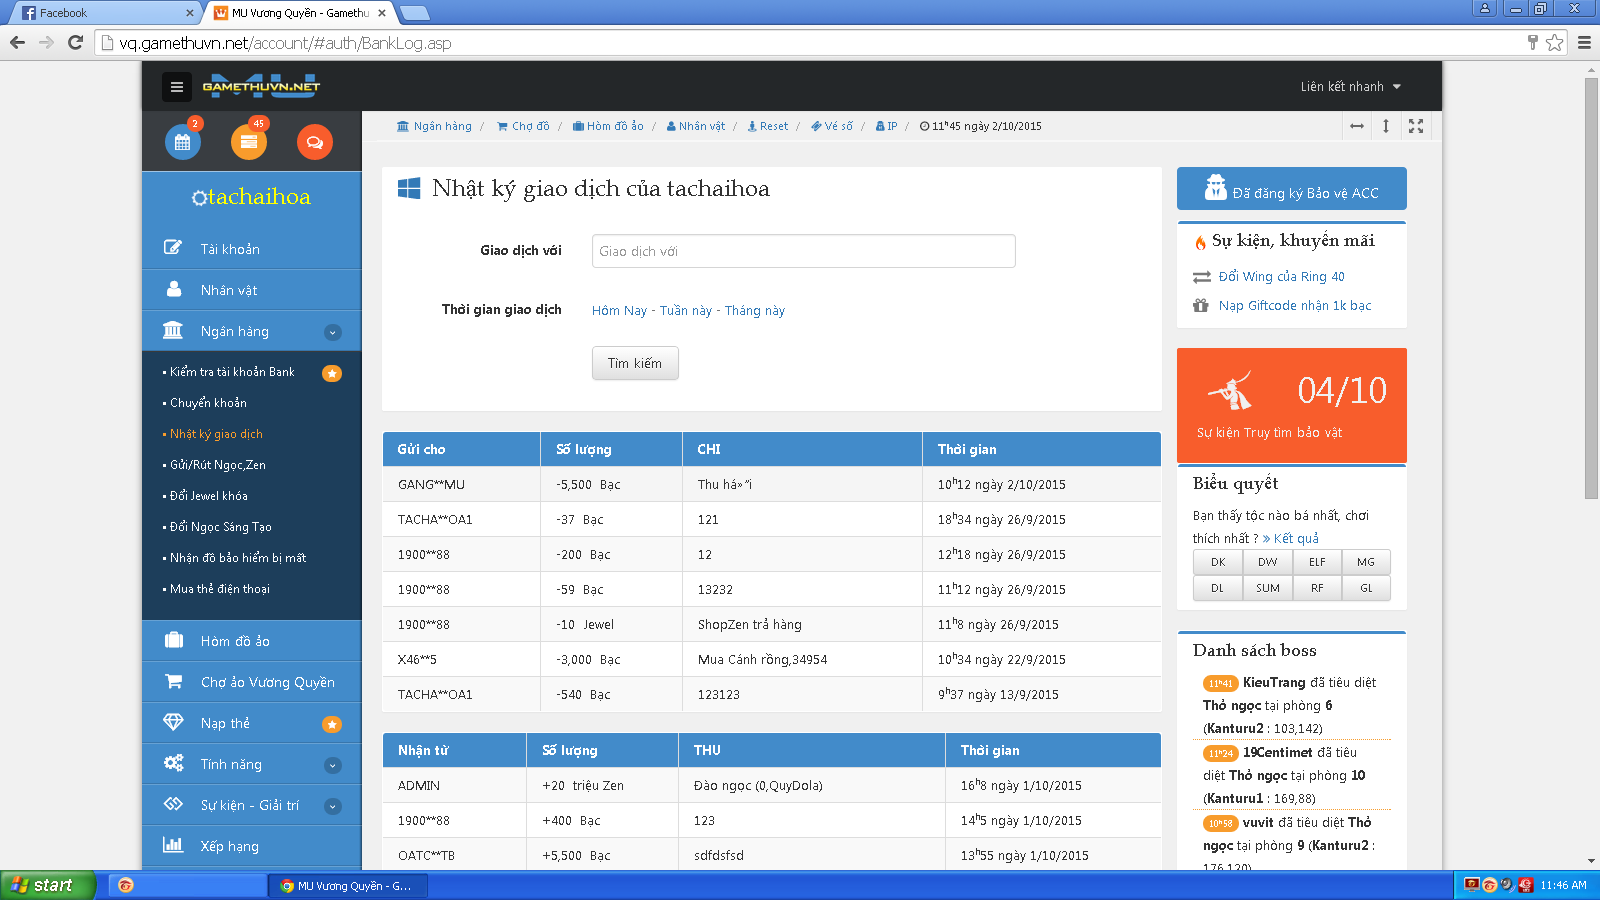Bookmark page with the star icon
1600x900 pixels.
[1554, 43]
